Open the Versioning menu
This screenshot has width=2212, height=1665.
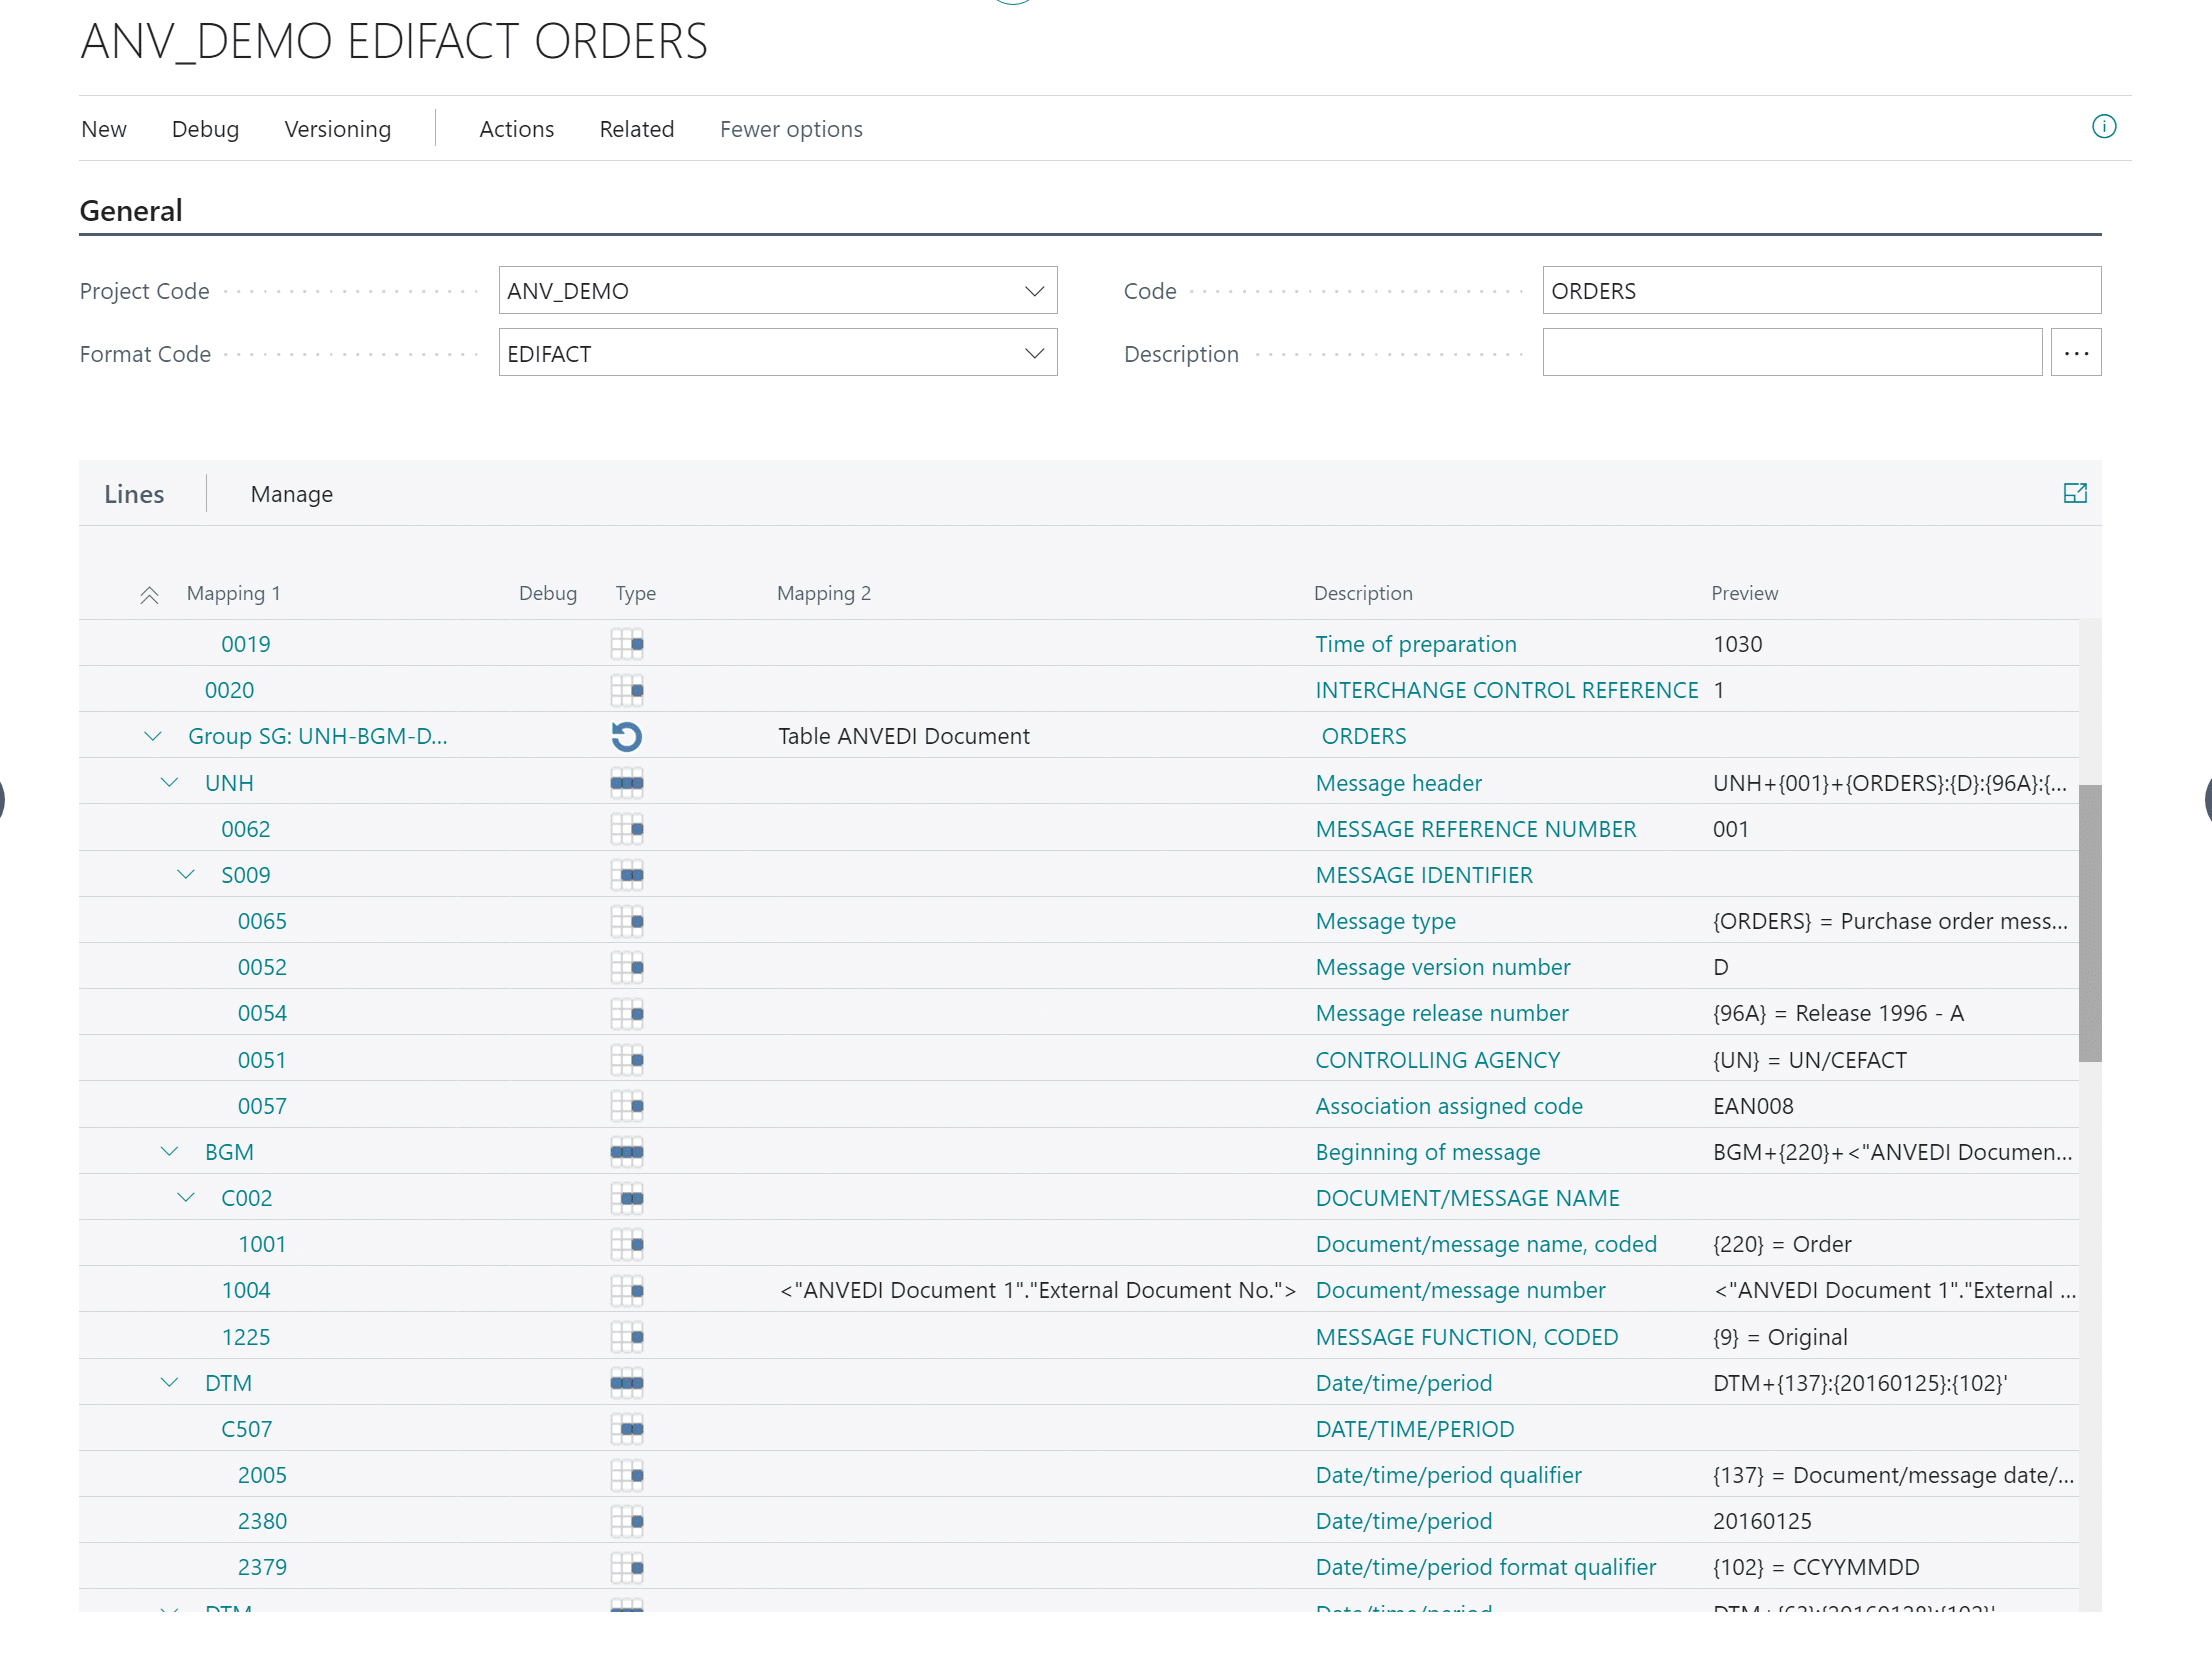(337, 129)
